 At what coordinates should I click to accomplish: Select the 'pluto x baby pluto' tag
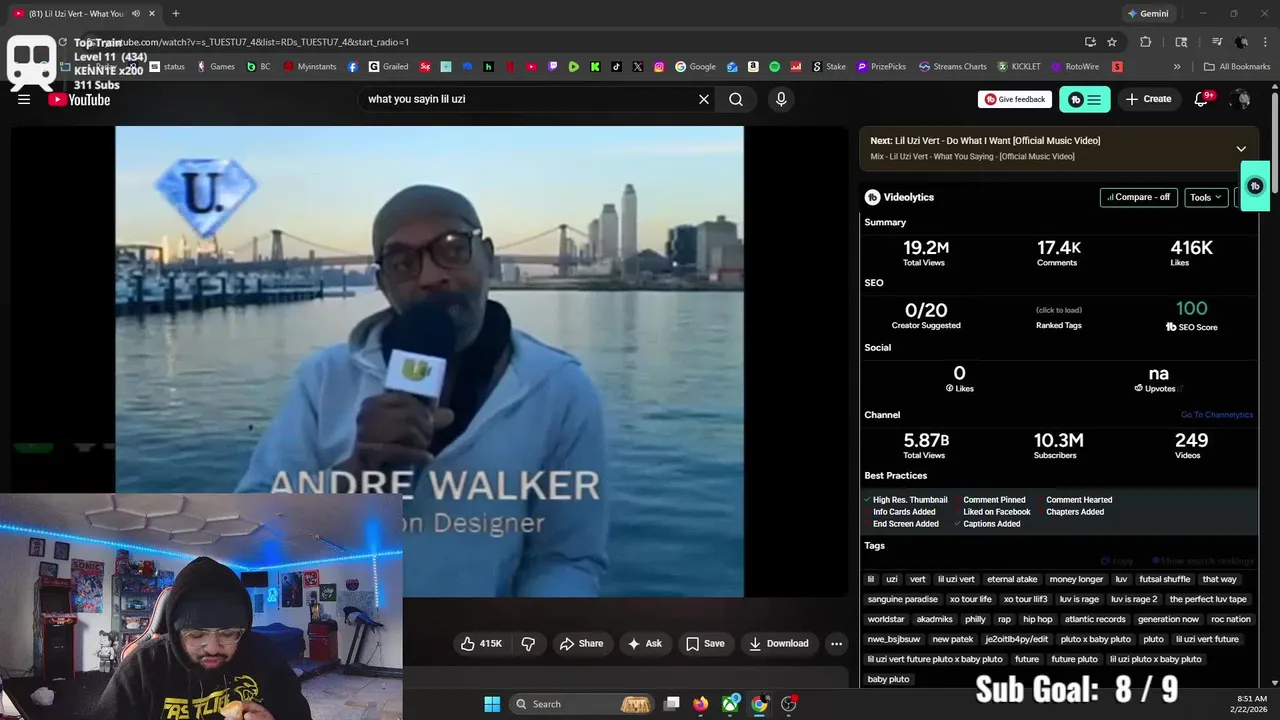pyautogui.click(x=1096, y=639)
